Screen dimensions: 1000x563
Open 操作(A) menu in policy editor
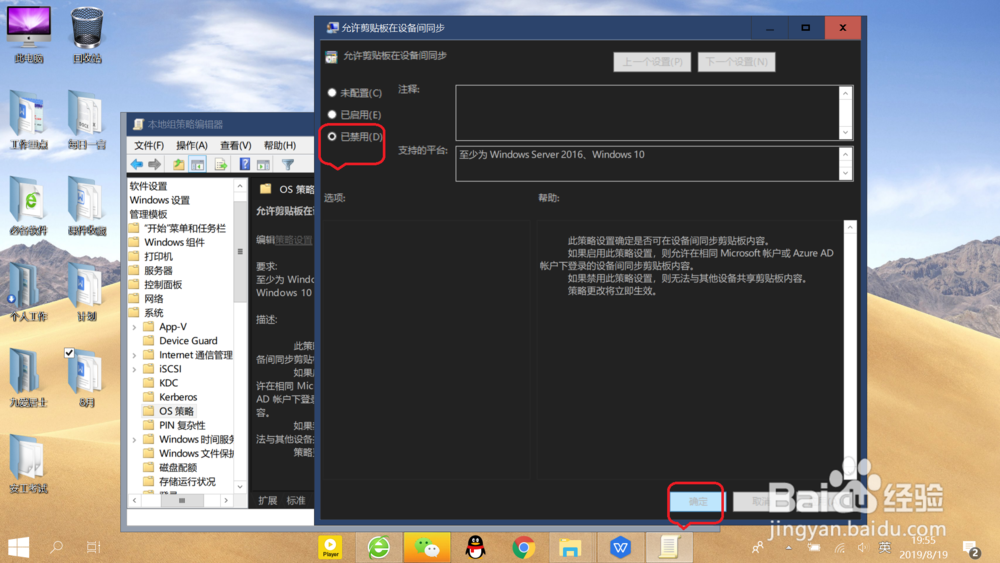(x=192, y=145)
